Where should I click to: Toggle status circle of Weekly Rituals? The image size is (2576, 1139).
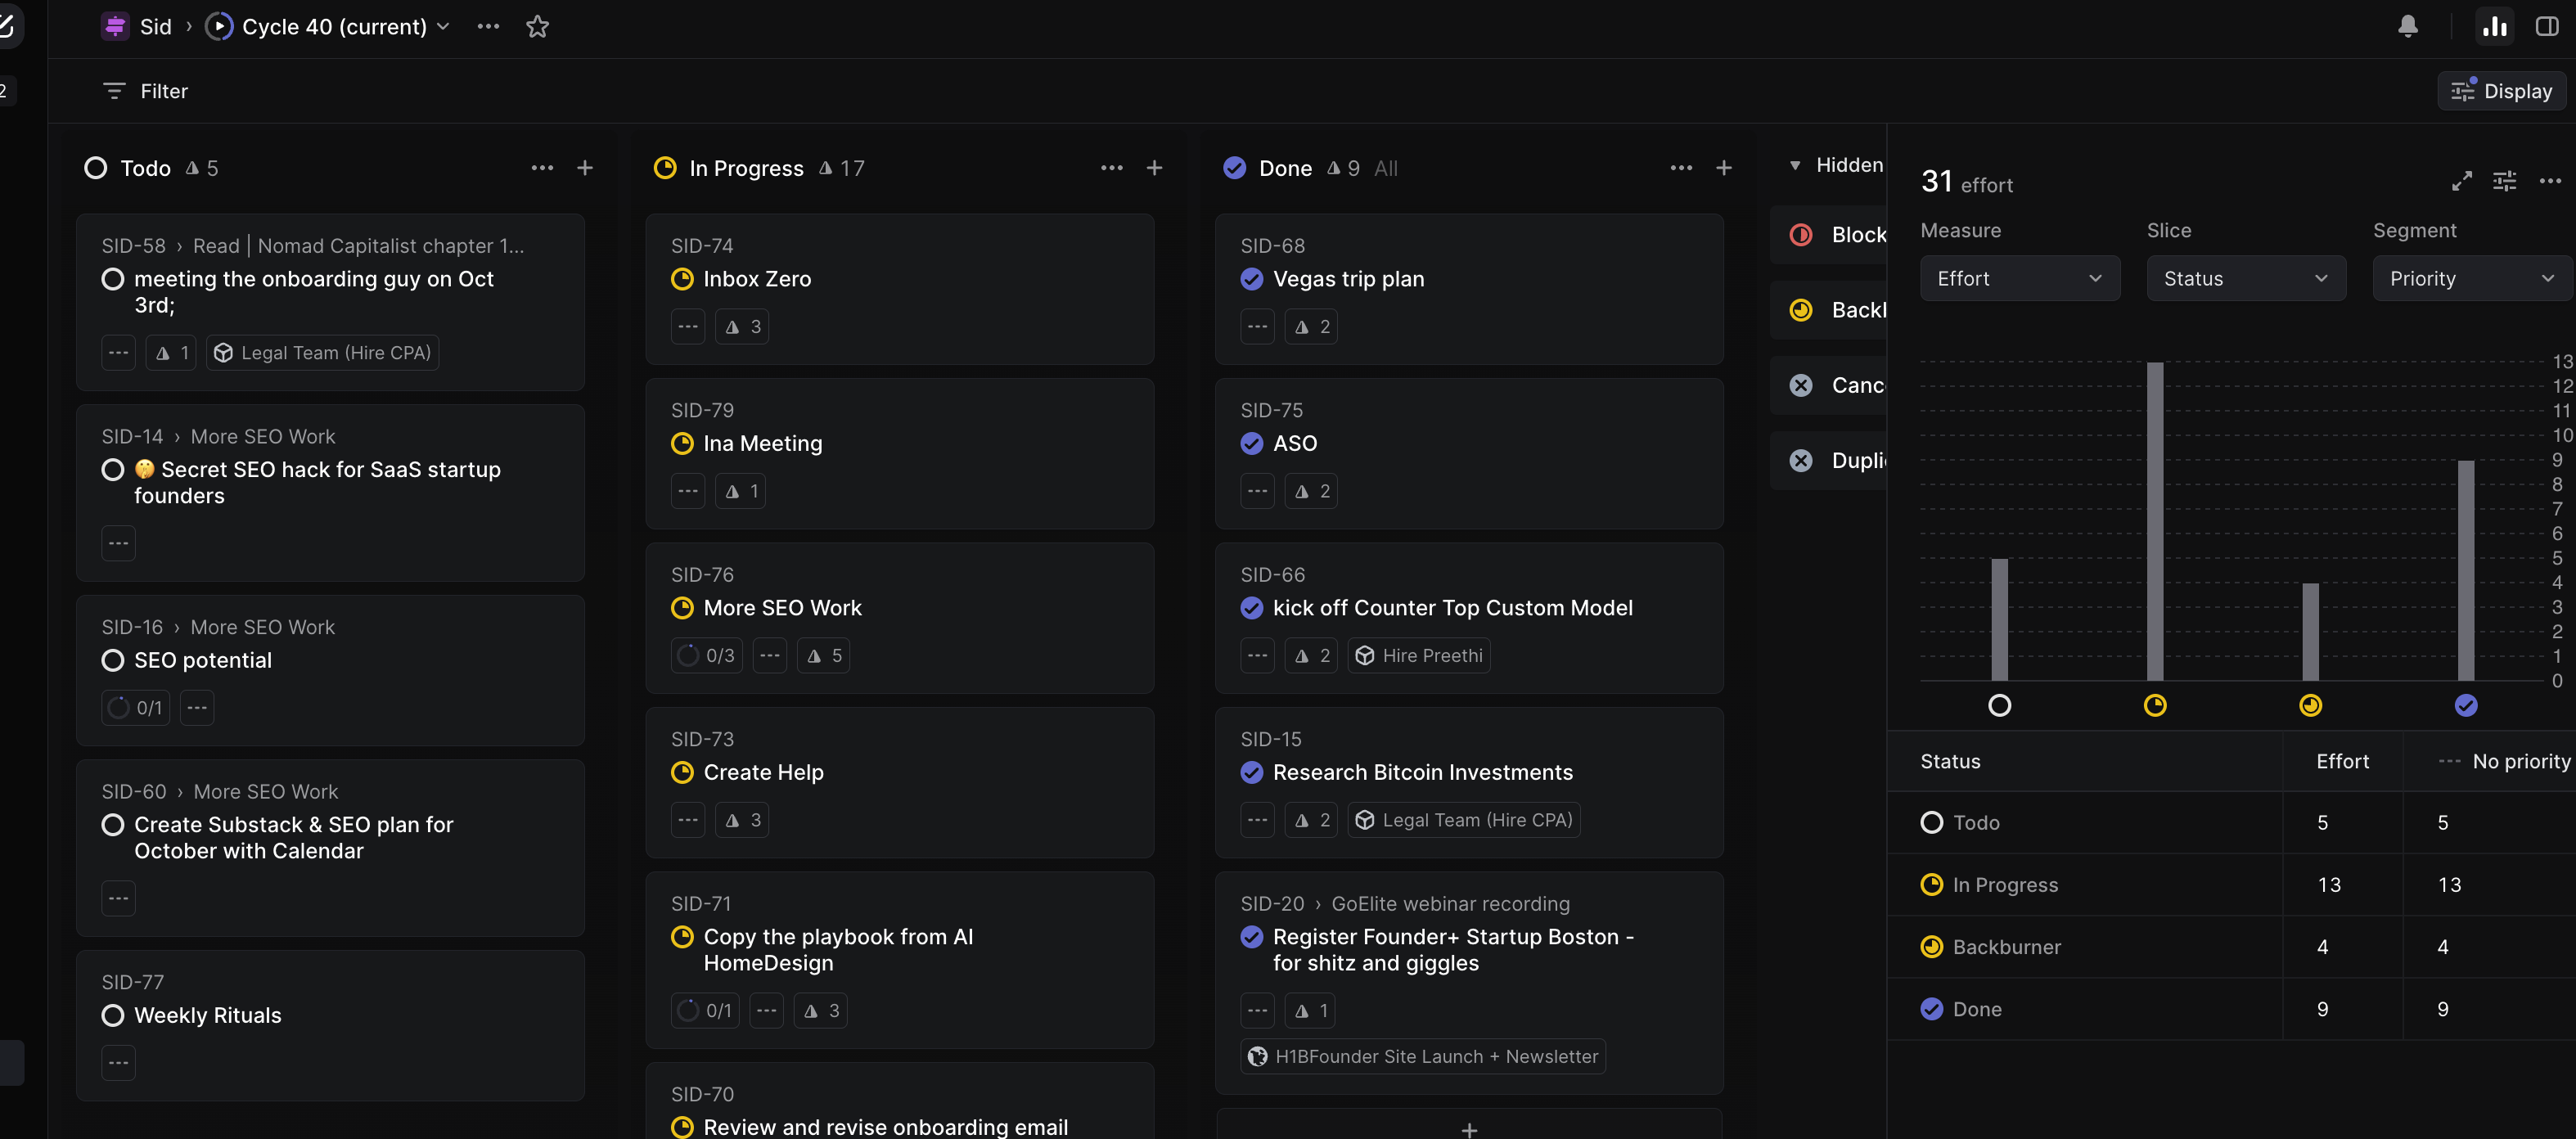113,1015
